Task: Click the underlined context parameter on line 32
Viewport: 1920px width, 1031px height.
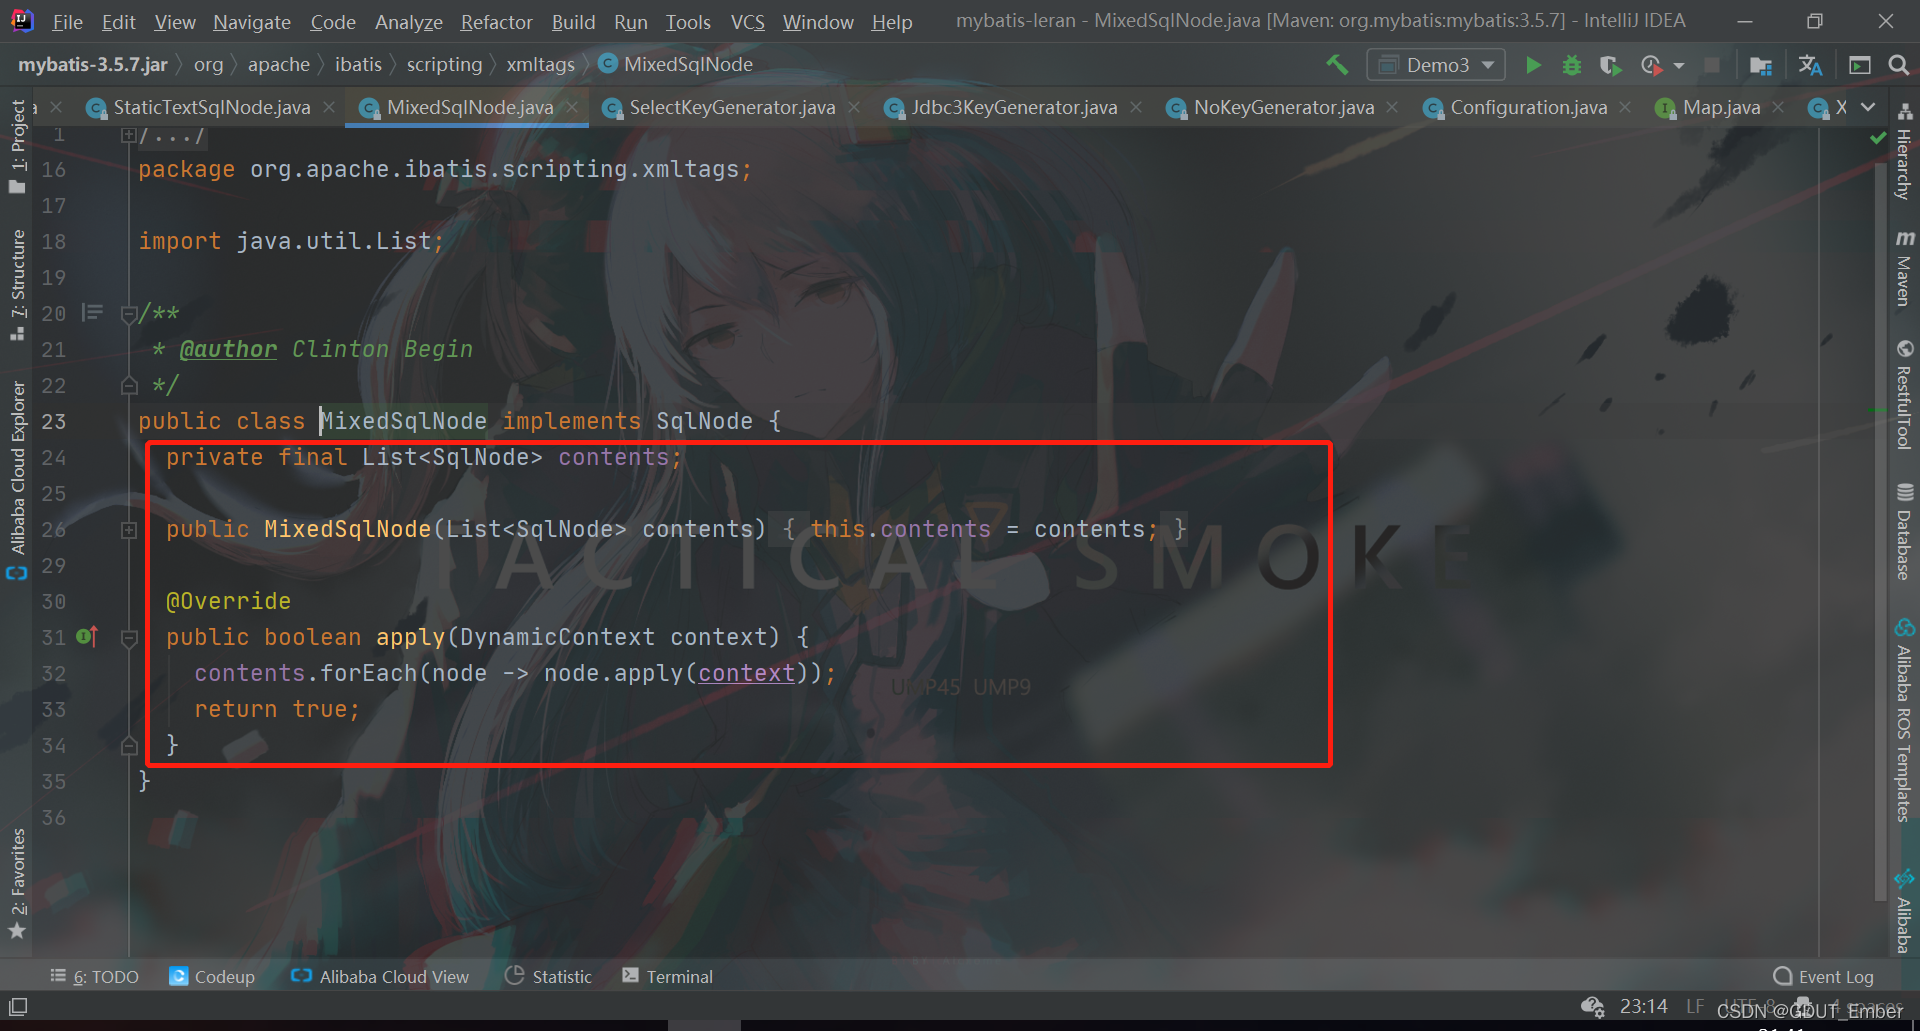Action: (746, 673)
